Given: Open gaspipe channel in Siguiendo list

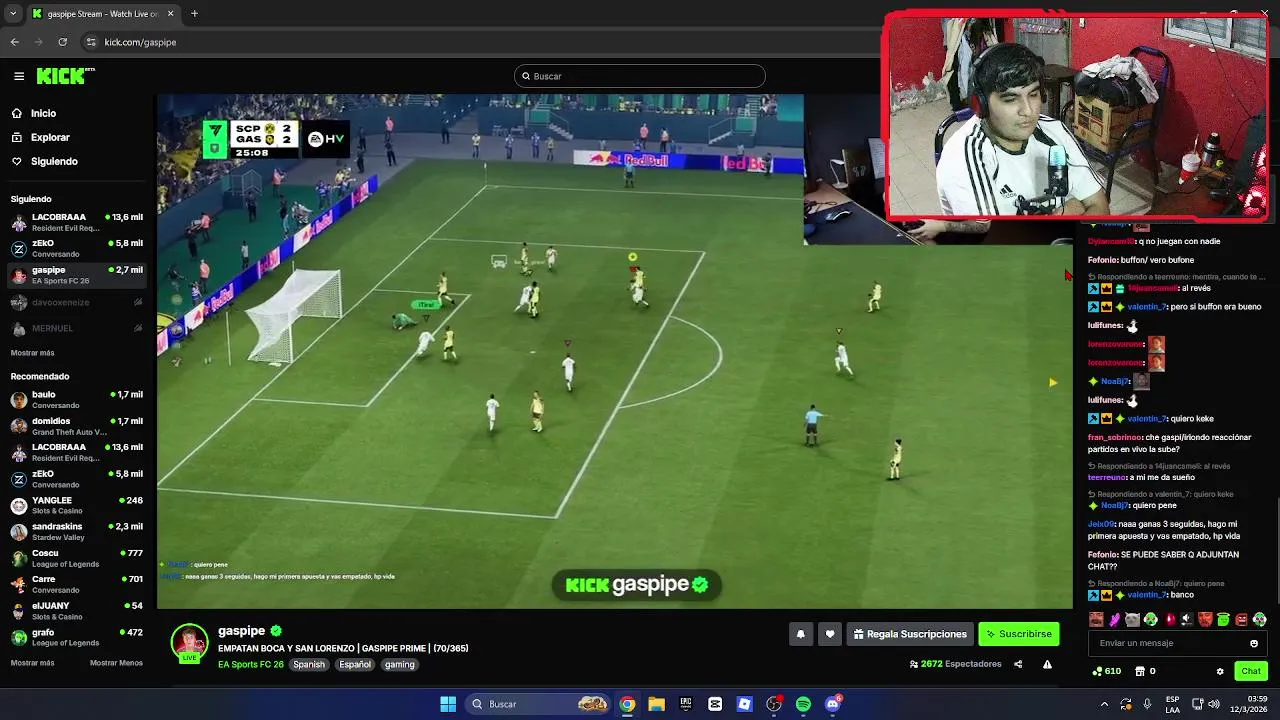Looking at the screenshot, I should [x=76, y=275].
